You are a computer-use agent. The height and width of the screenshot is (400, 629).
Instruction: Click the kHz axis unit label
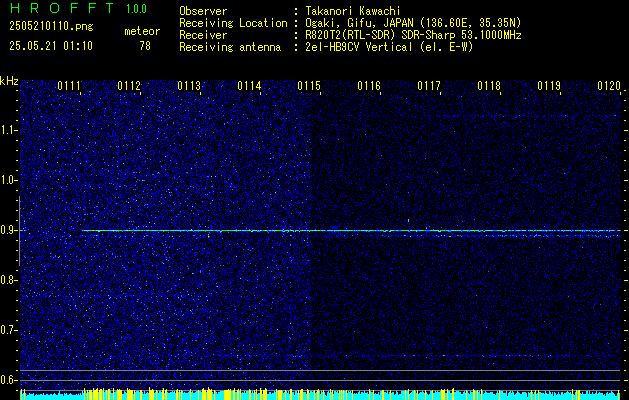tap(9, 81)
